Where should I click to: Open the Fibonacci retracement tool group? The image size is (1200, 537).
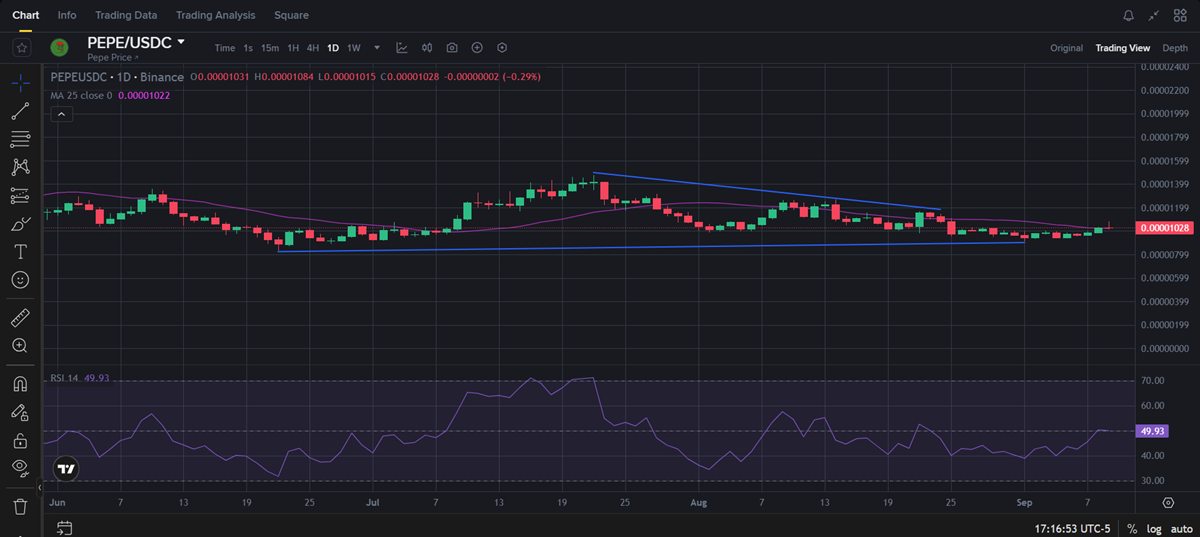[20, 138]
